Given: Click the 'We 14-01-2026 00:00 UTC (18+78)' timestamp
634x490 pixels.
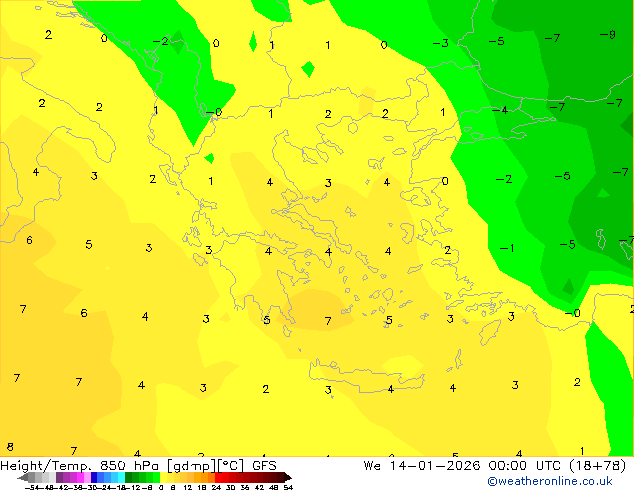Looking at the screenshot, I should click(495, 466).
